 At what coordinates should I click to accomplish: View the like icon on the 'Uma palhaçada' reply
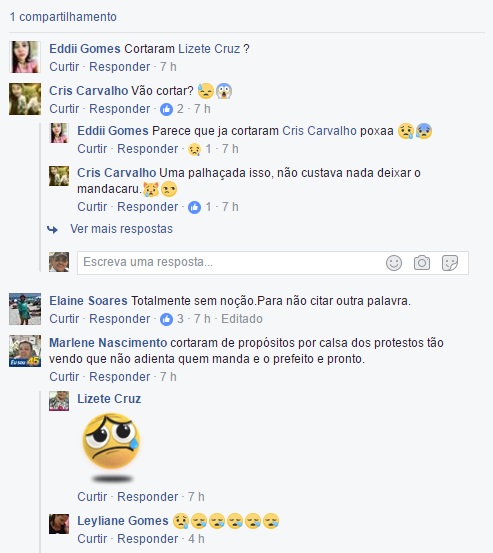[194, 207]
